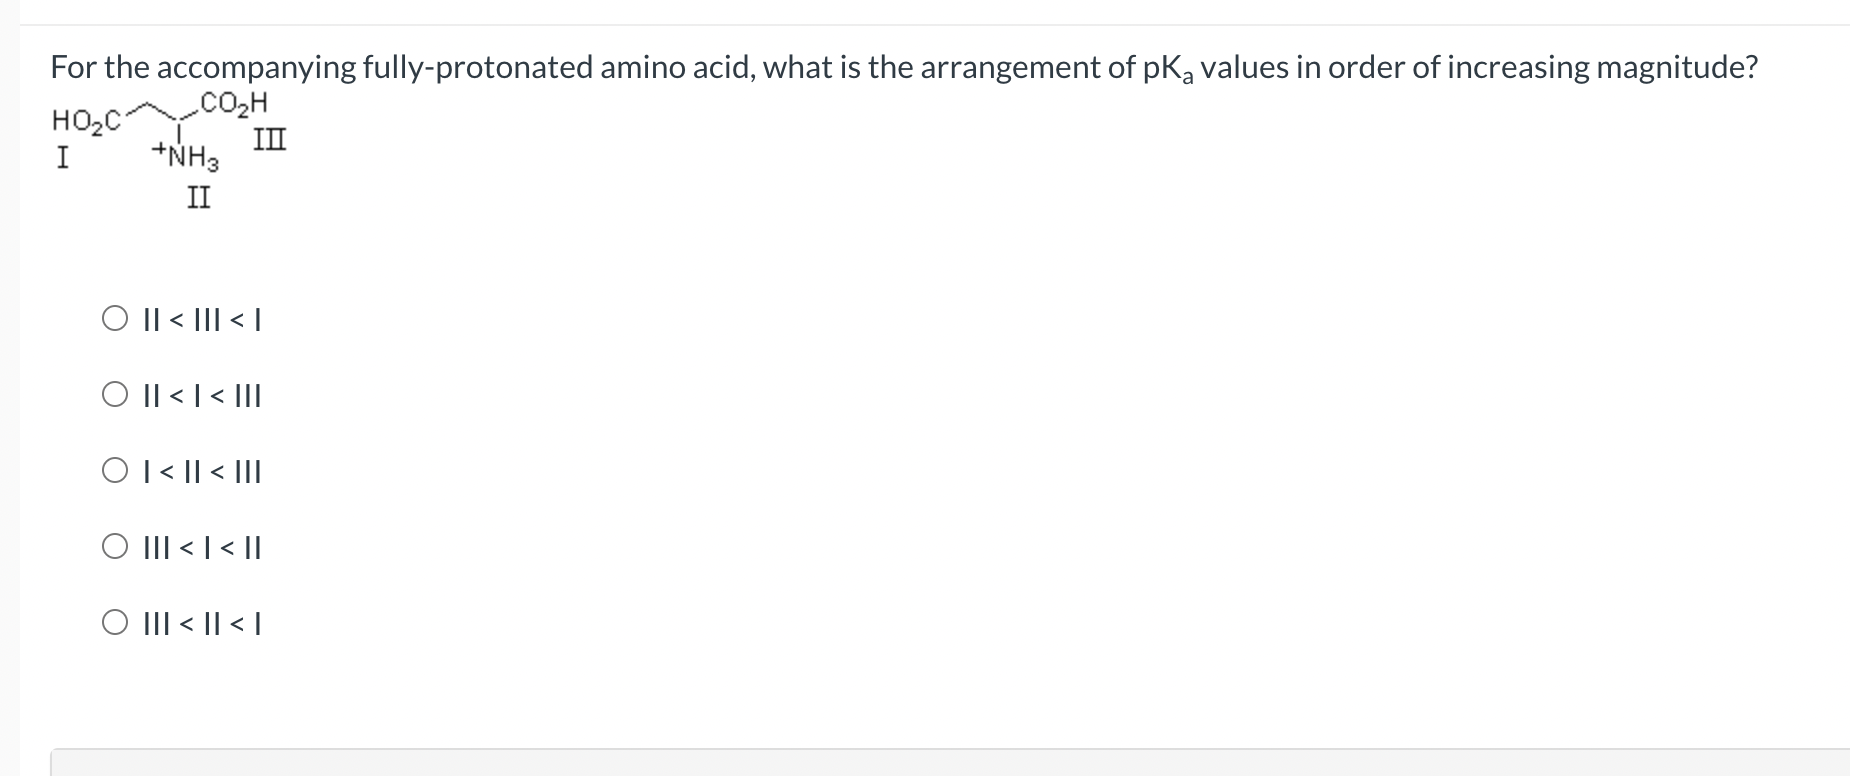Viewport: 1850px width, 776px height.
Task: Select the radio button for I < II < III
Action: pyautogui.click(x=115, y=470)
